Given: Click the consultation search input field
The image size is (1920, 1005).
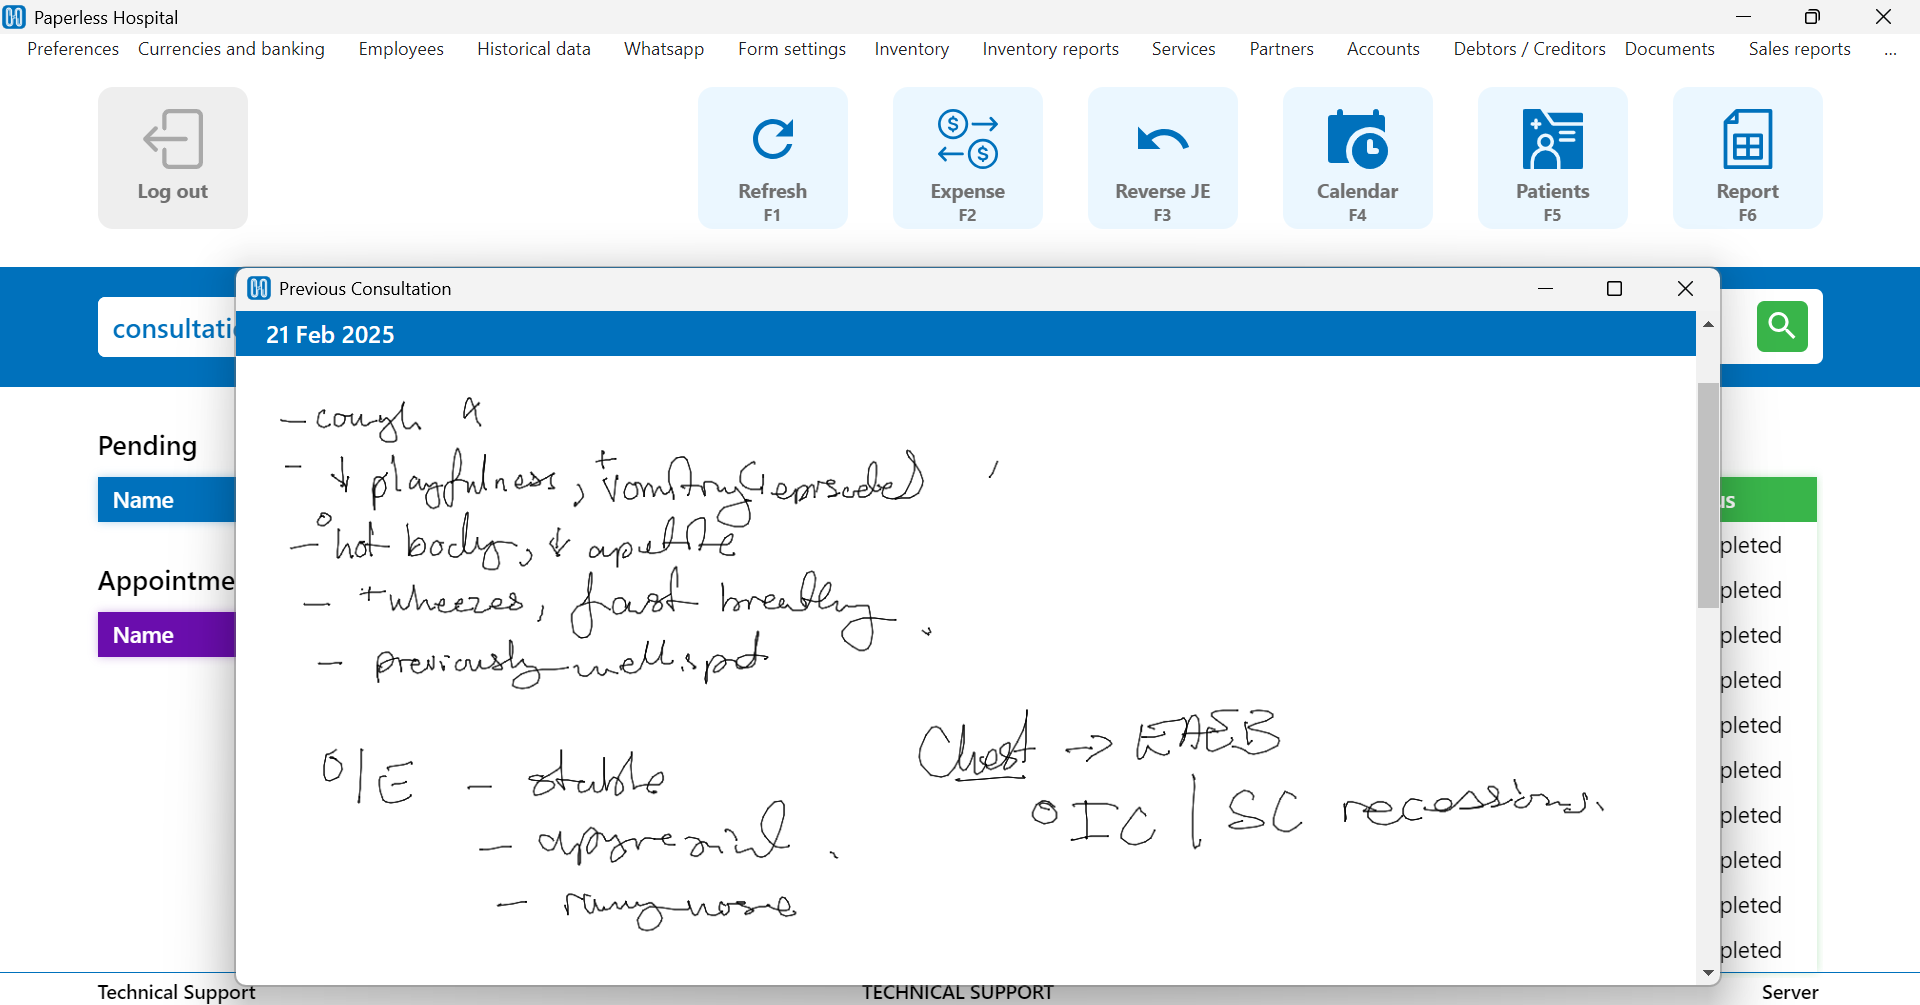Looking at the screenshot, I should 167,328.
